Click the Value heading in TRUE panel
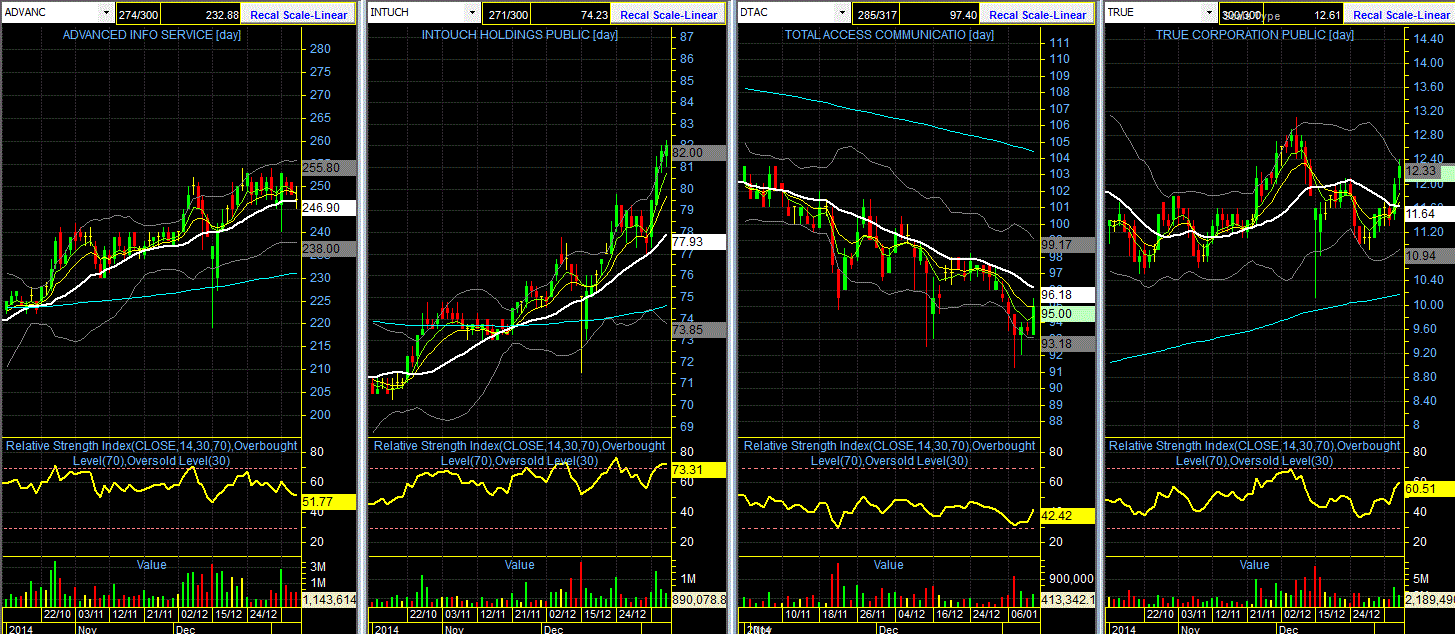Image resolution: width=1455 pixels, height=634 pixels. [1254, 565]
